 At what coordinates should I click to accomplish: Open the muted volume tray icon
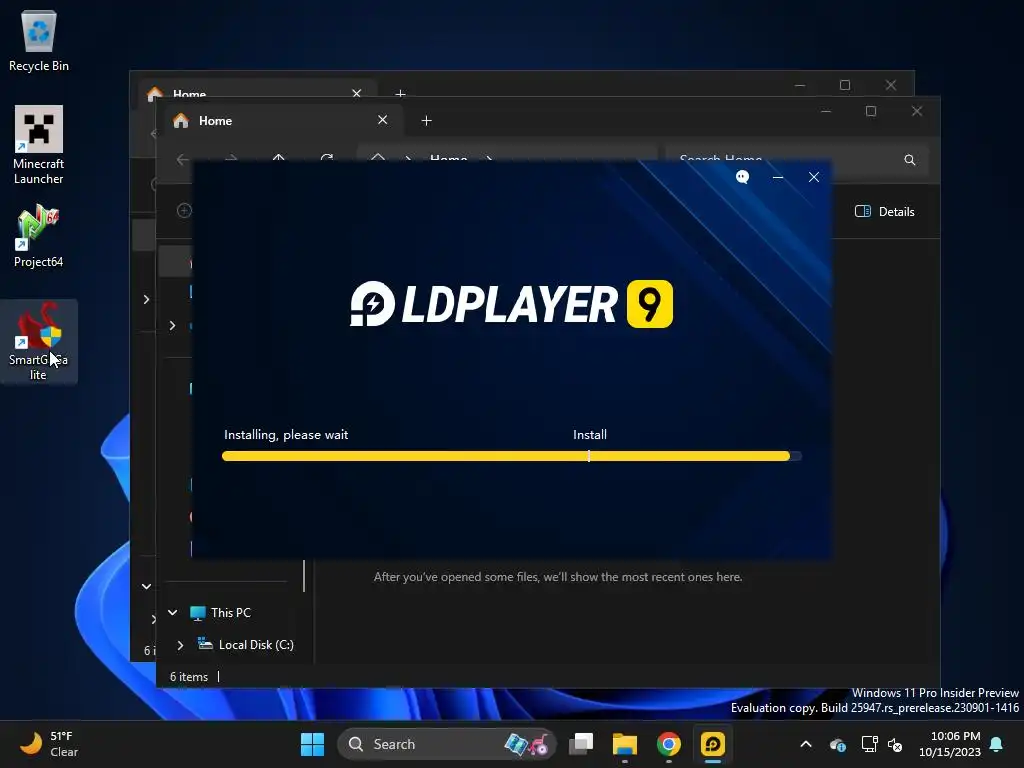point(895,744)
